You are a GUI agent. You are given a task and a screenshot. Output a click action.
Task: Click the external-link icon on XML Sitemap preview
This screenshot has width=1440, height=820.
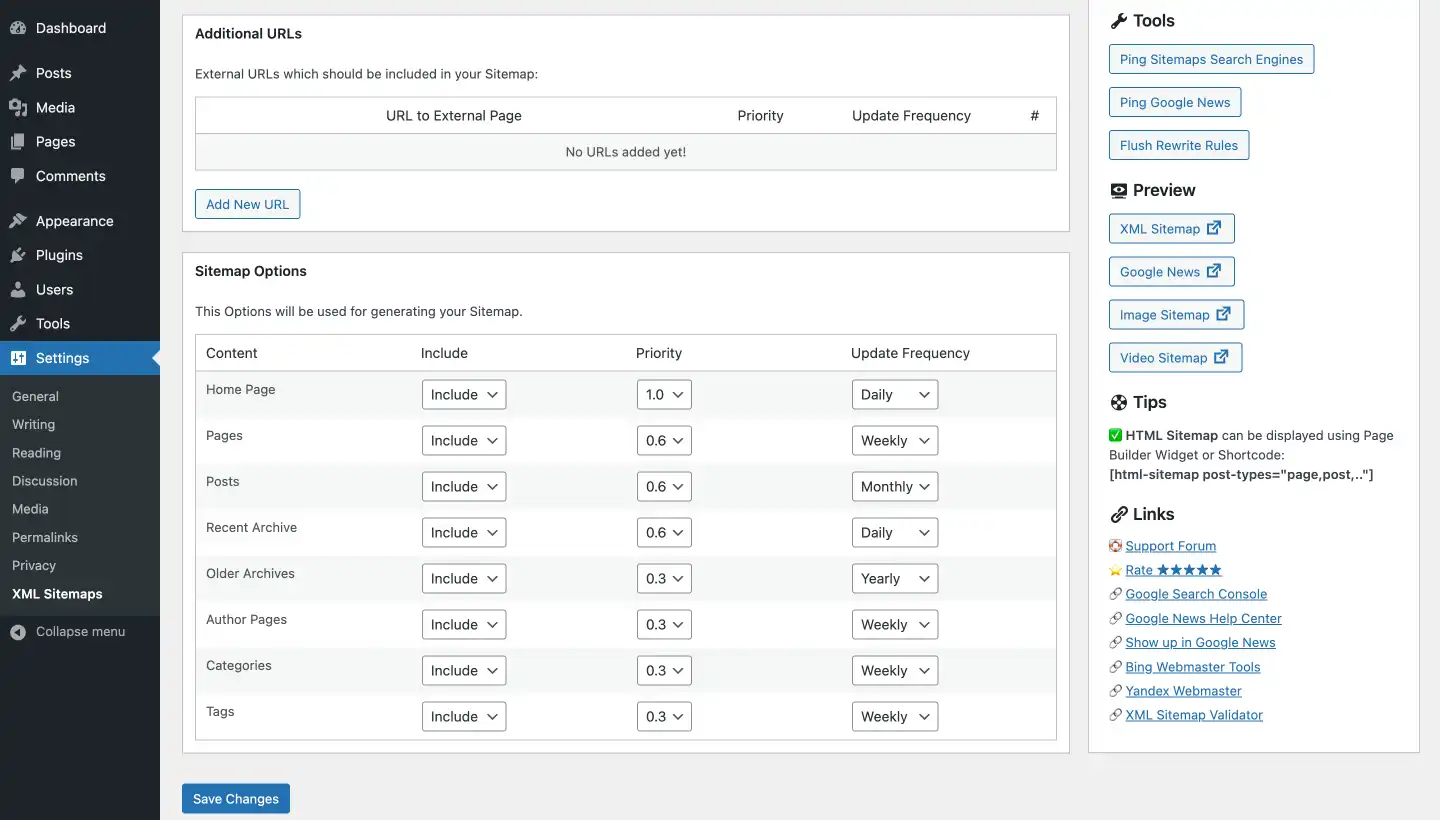(x=1213, y=228)
